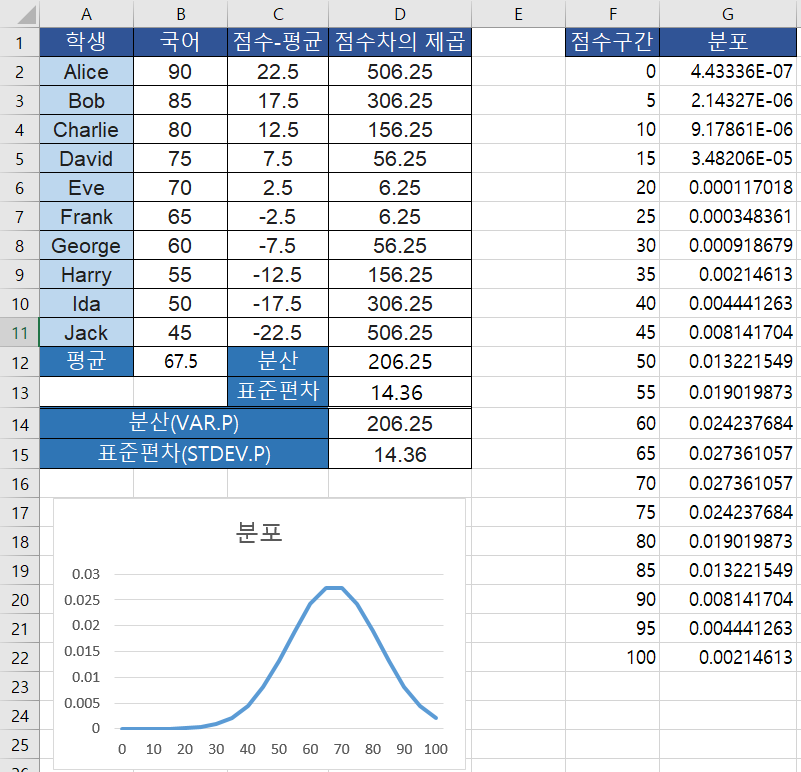
Task: Select column E header
Action: pos(518,14)
